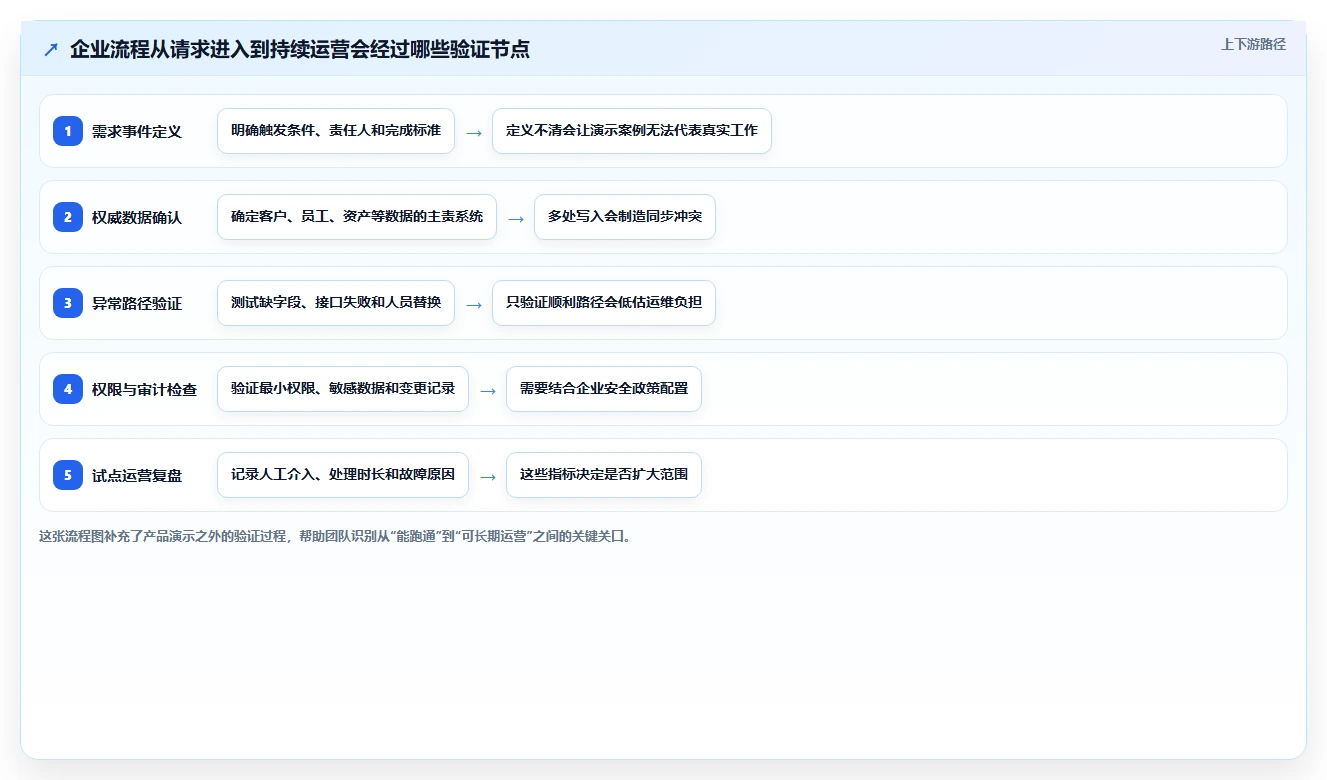The height and width of the screenshot is (780, 1327).
Task: Click the box 这些指标决定是否扩大范围
Action: coord(604,475)
